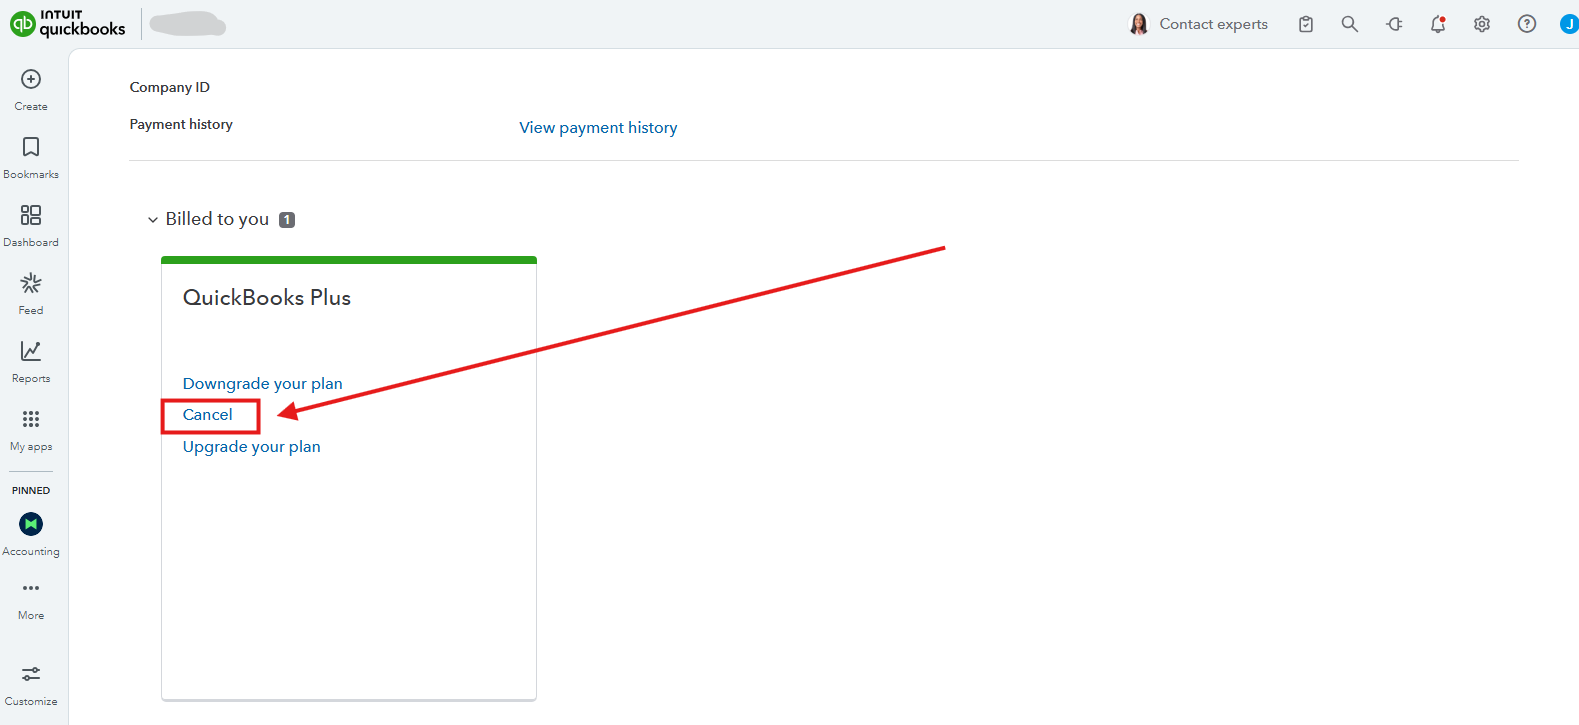Open the clipboard tasks icon
Image resolution: width=1579 pixels, height=725 pixels.
[1306, 24]
